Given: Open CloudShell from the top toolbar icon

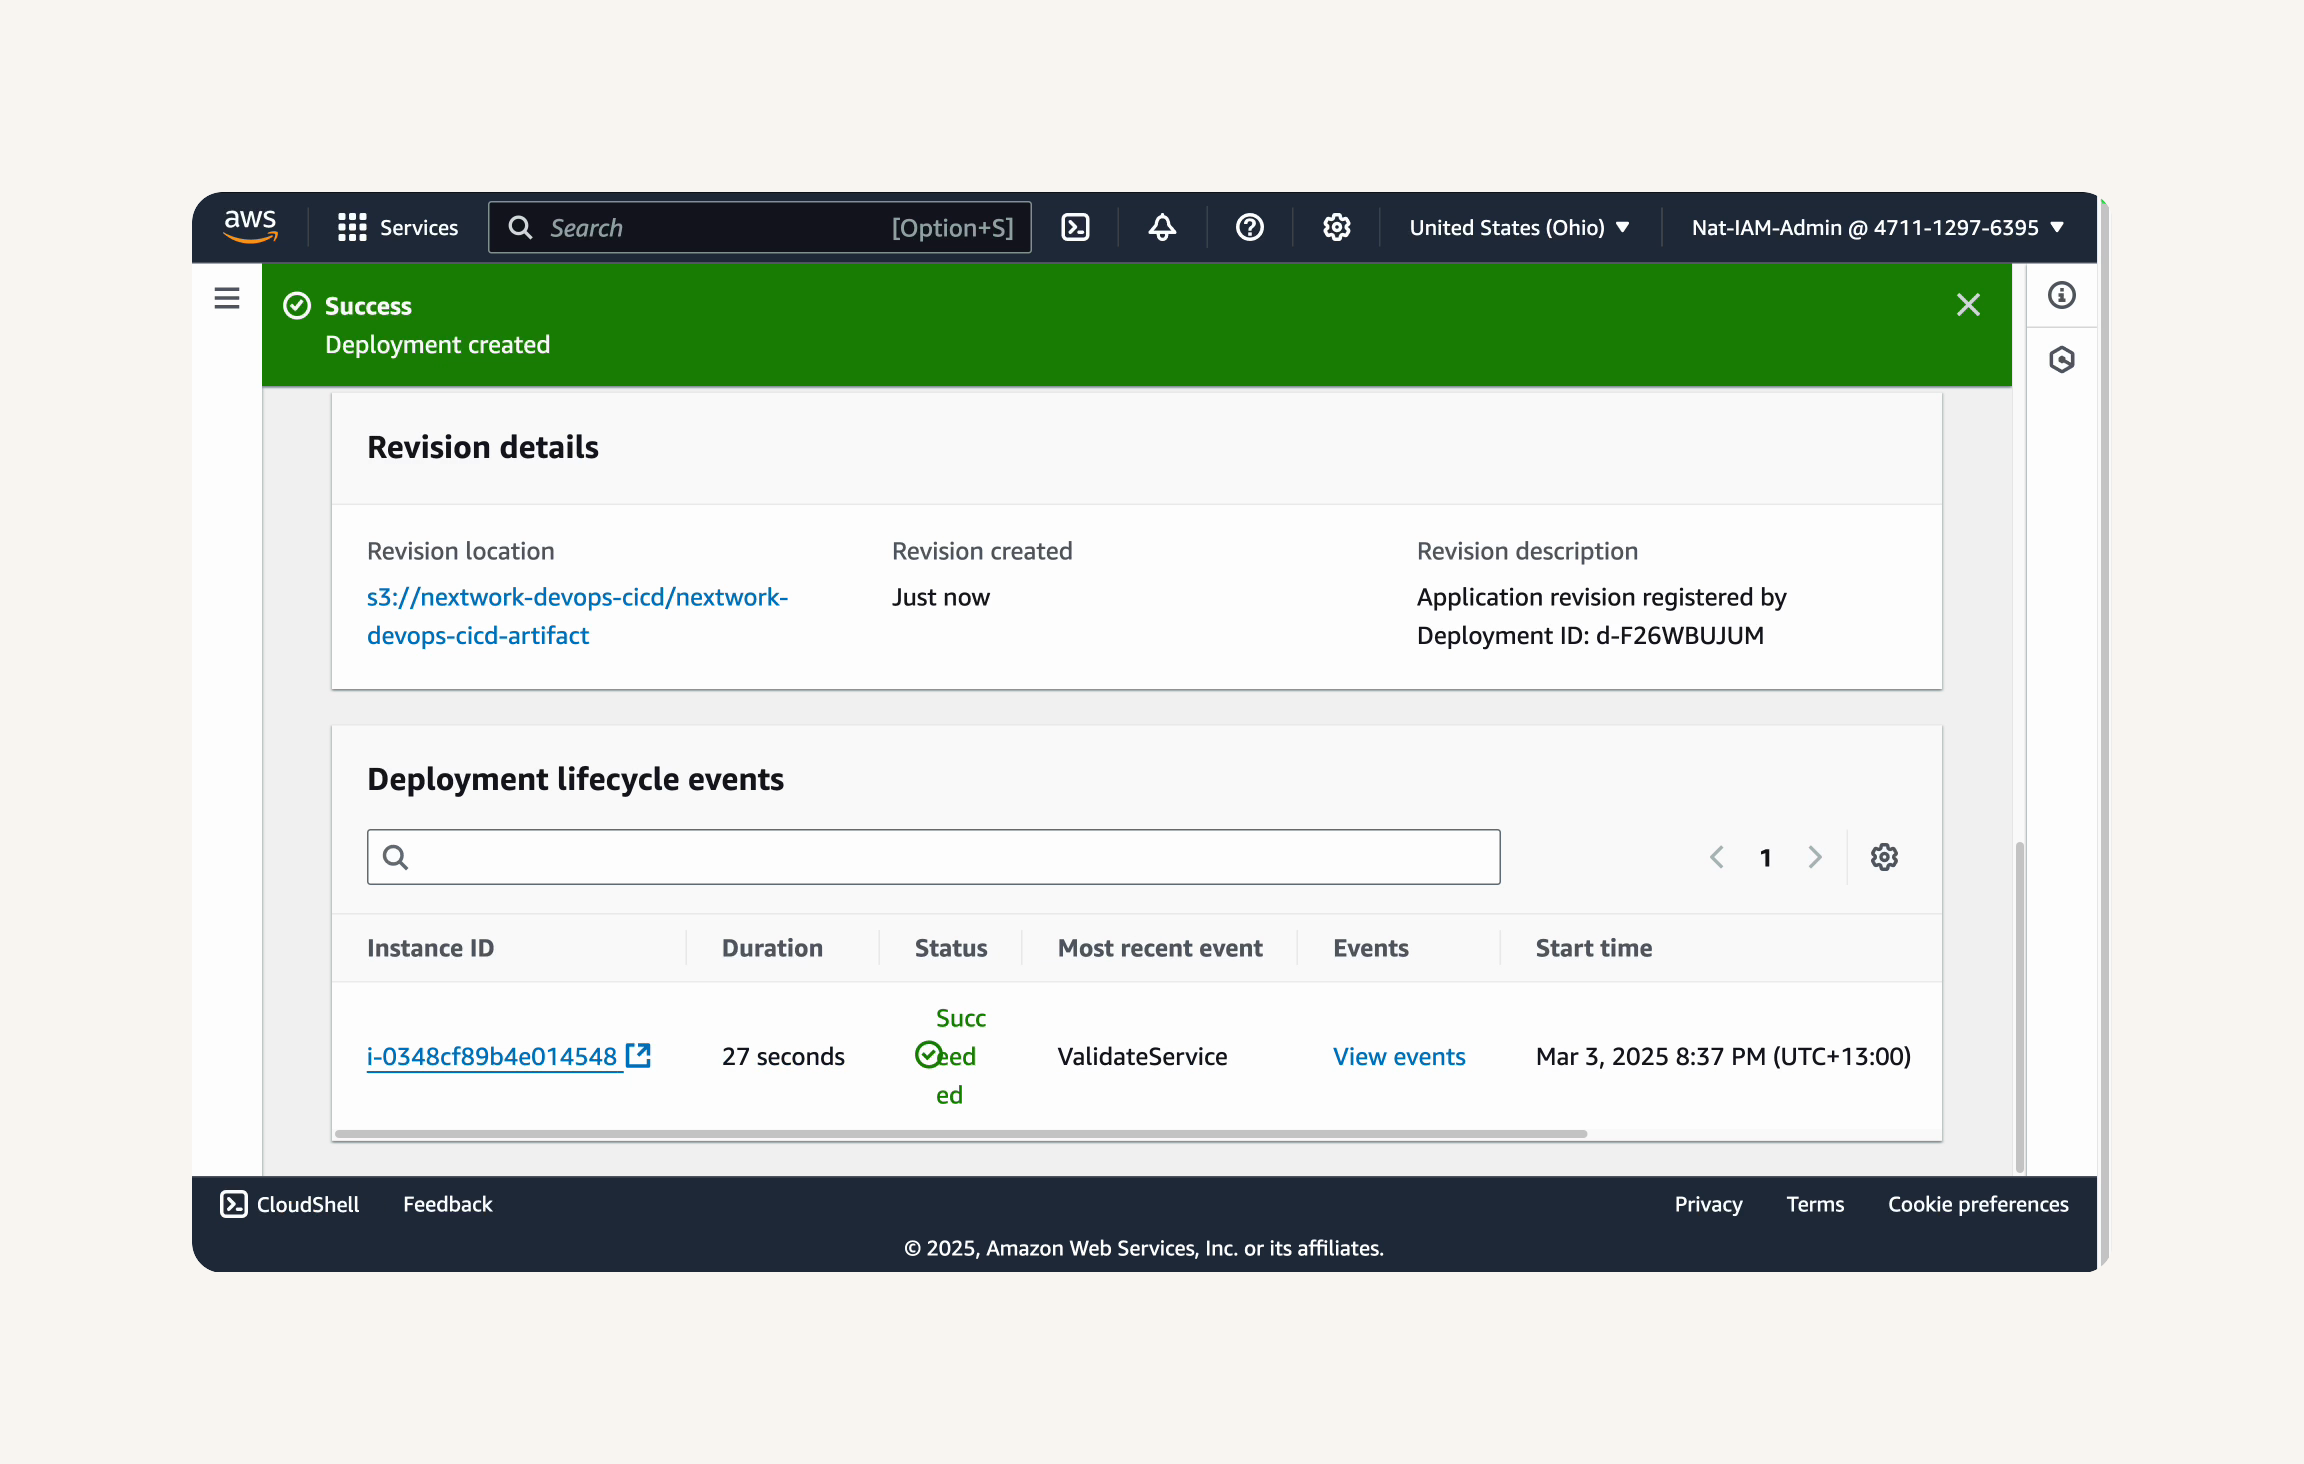Looking at the screenshot, I should (x=1075, y=227).
